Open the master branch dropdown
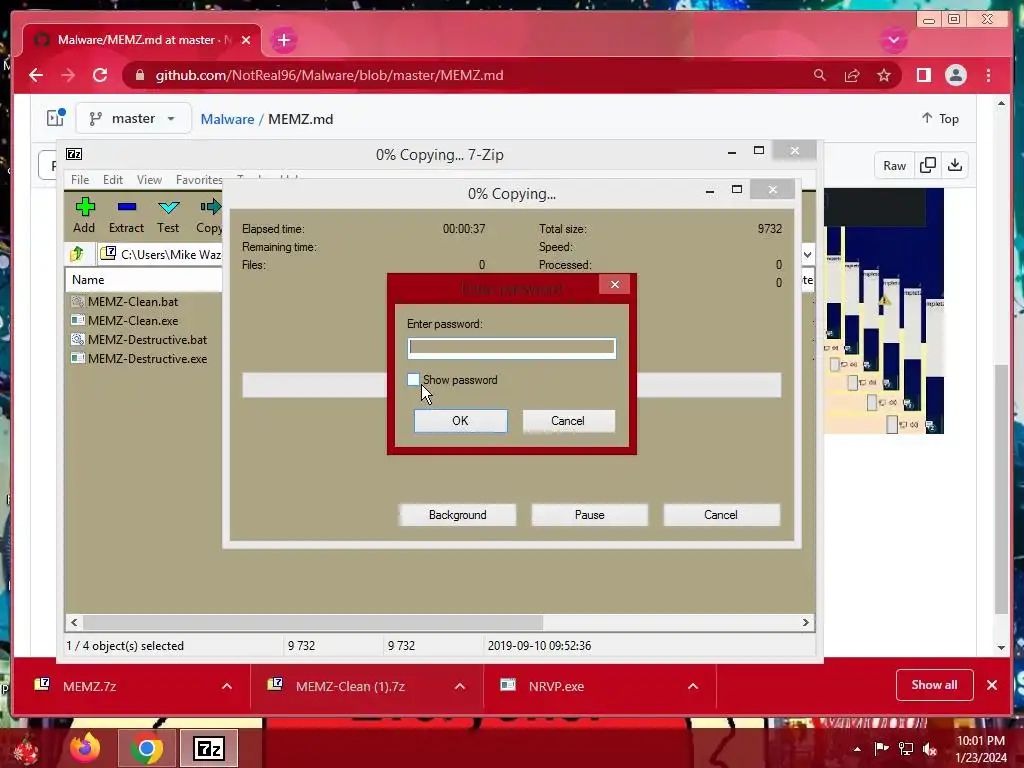Screen dimensions: 1024x768 [133, 118]
